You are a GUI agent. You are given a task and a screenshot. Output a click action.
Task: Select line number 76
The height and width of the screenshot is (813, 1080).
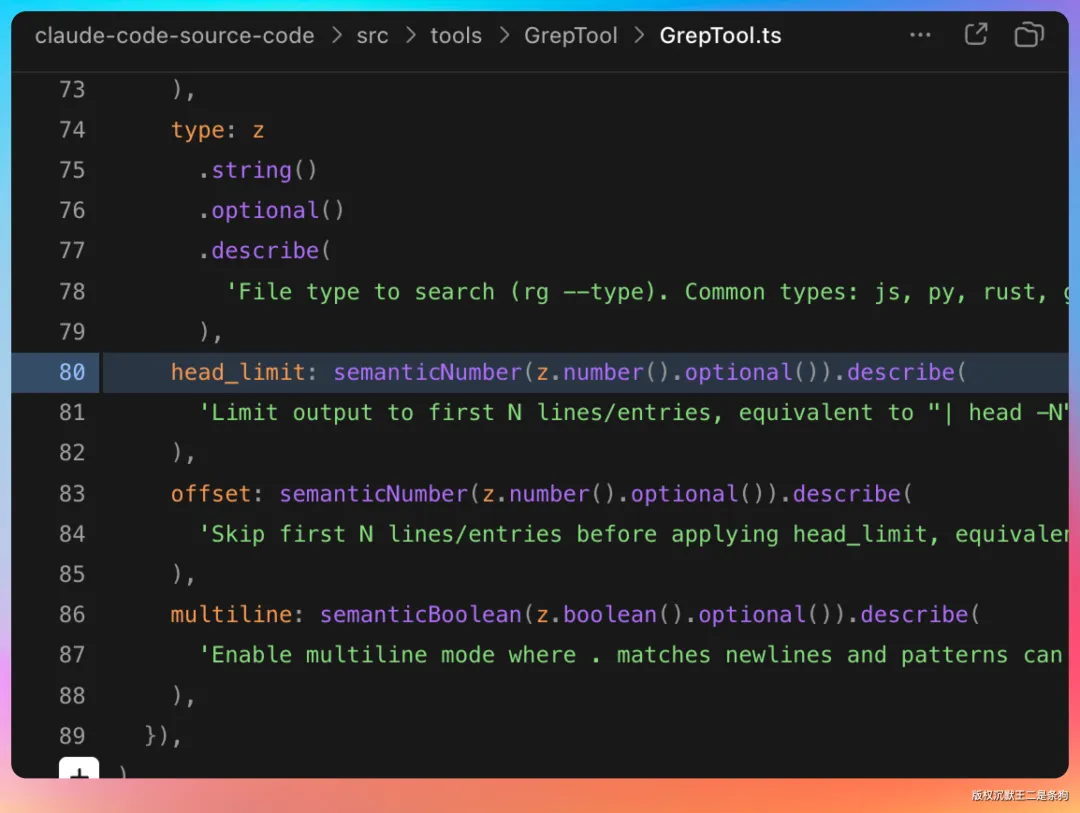[72, 210]
